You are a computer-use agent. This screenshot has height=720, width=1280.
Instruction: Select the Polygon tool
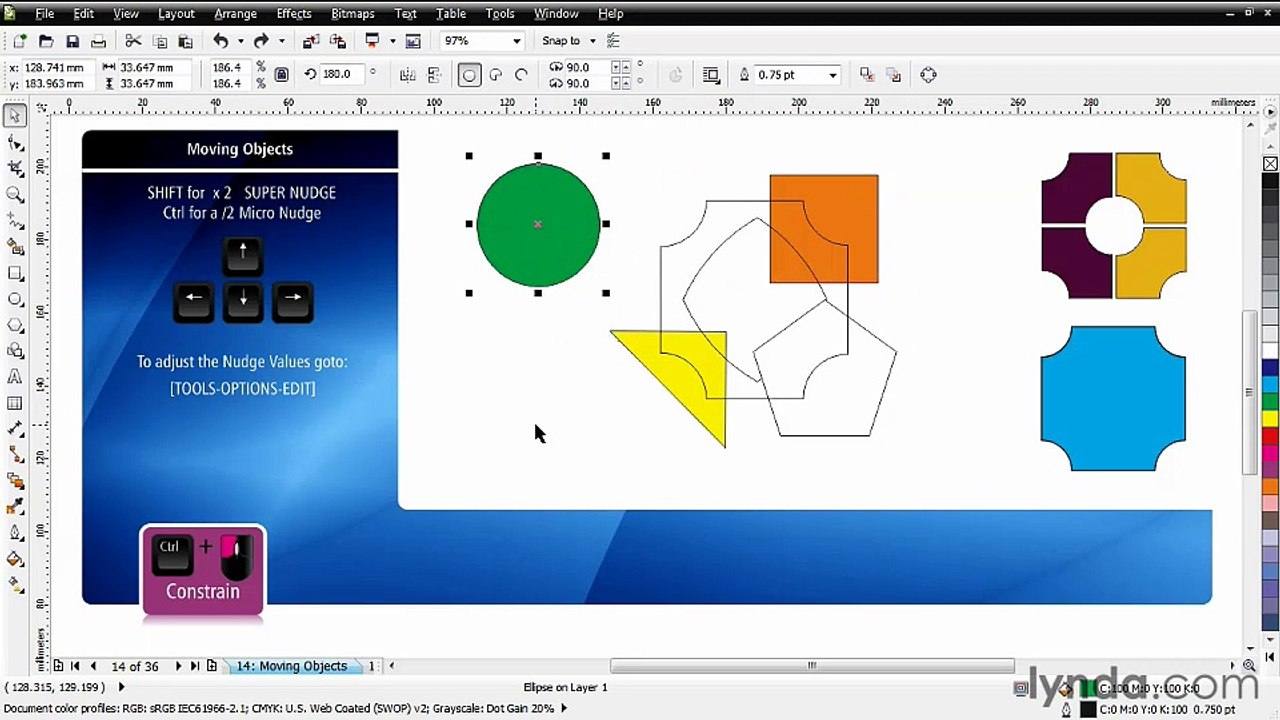[15, 325]
